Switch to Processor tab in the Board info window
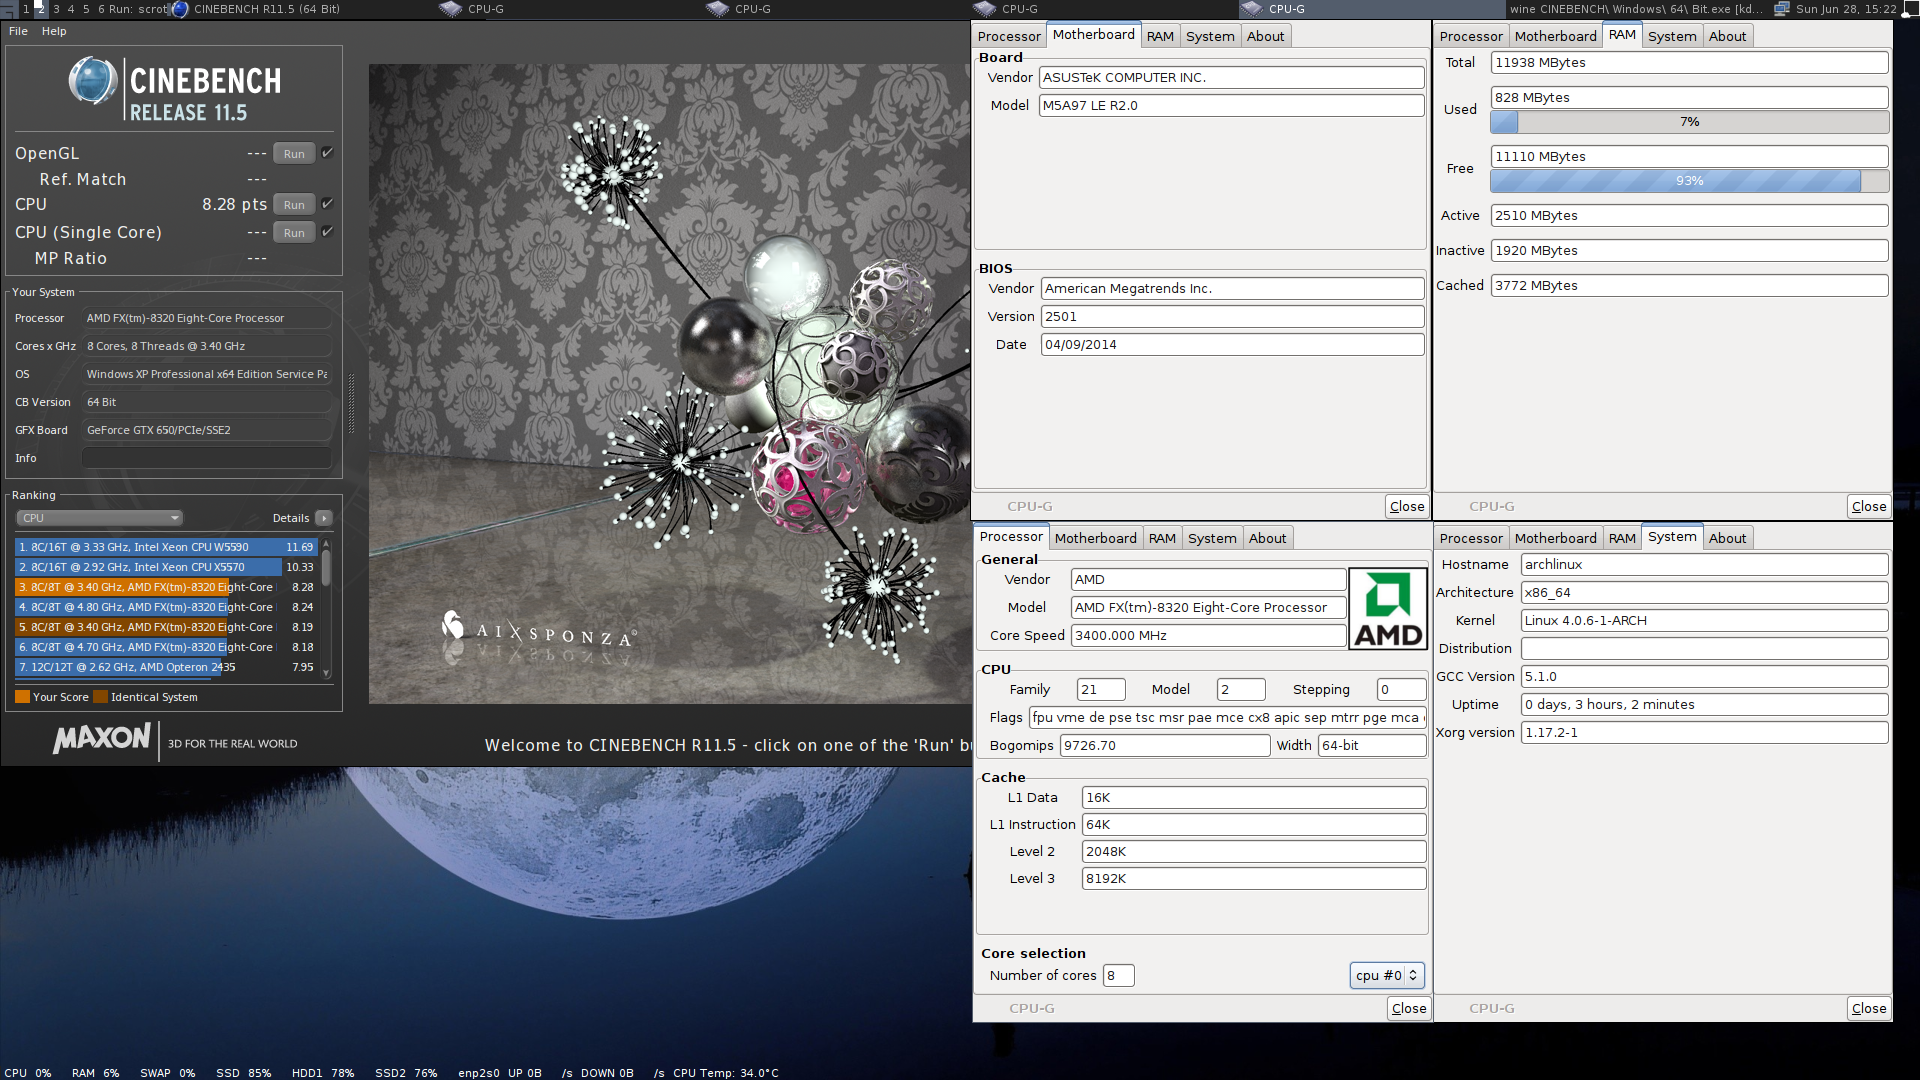 click(1009, 36)
